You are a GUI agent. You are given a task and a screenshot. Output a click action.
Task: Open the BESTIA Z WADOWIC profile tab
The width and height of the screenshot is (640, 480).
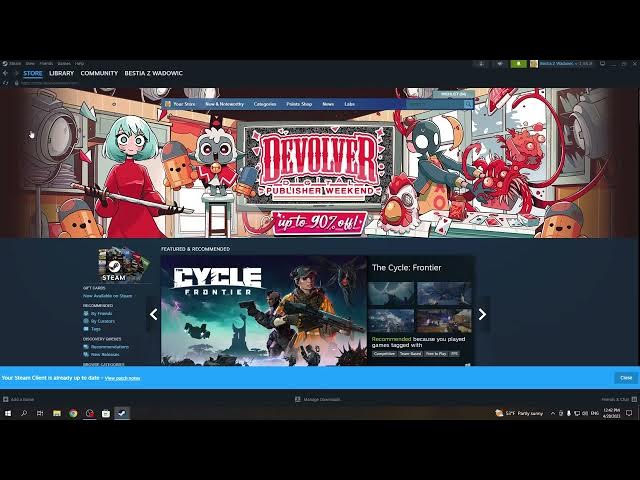click(153, 73)
